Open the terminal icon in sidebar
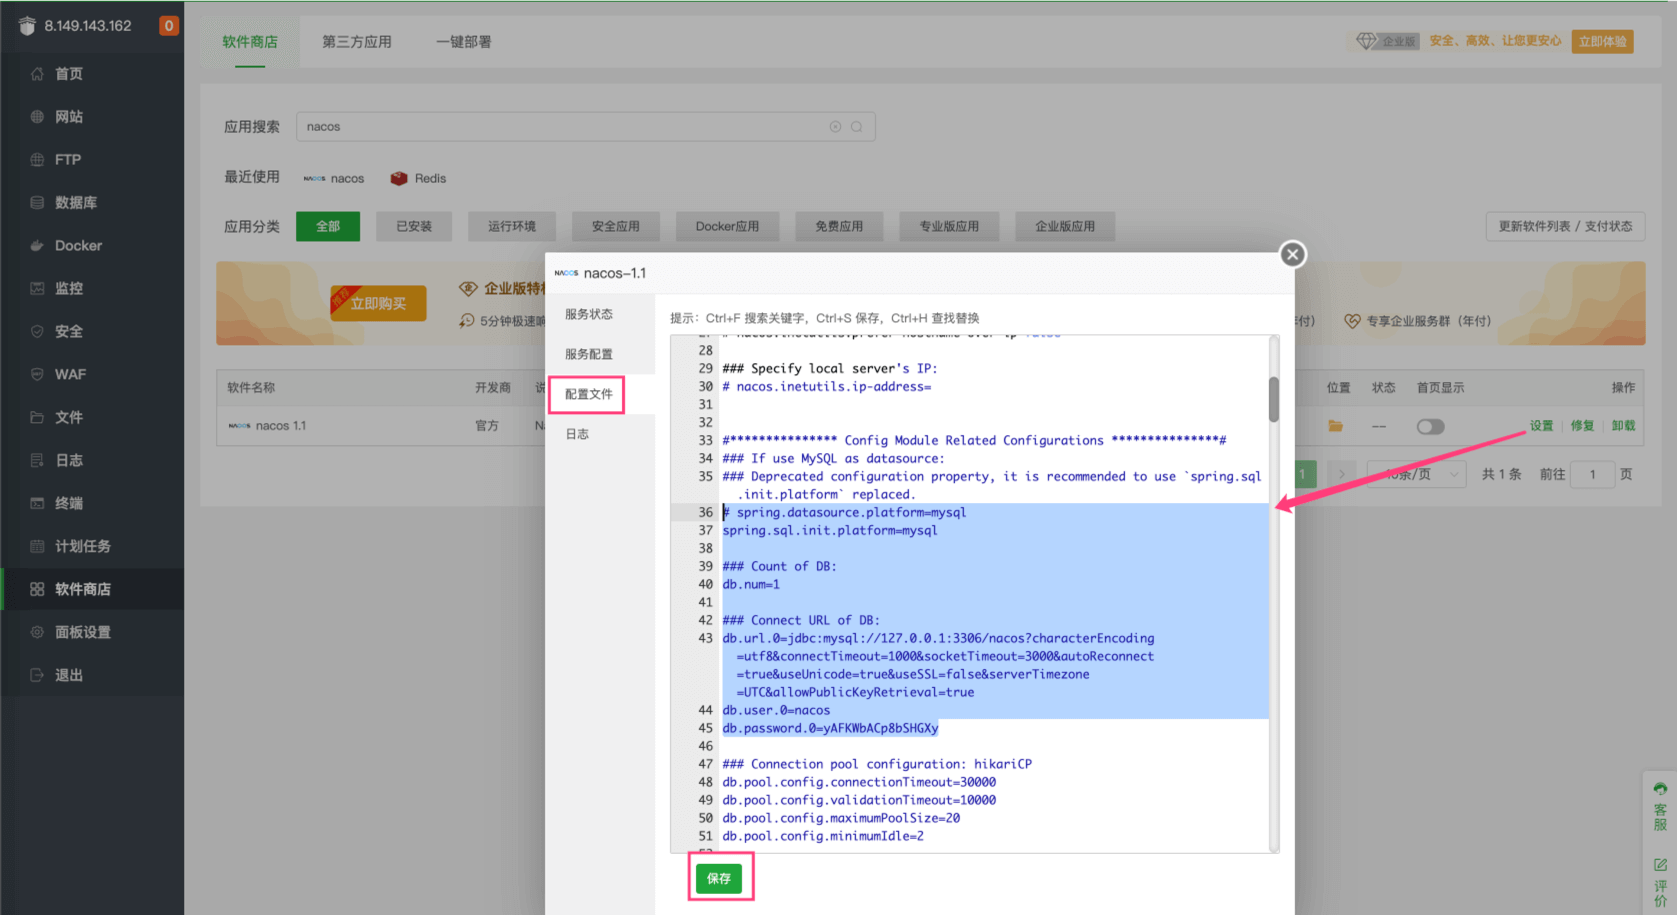Viewport: 1677px width, 915px height. click(37, 504)
